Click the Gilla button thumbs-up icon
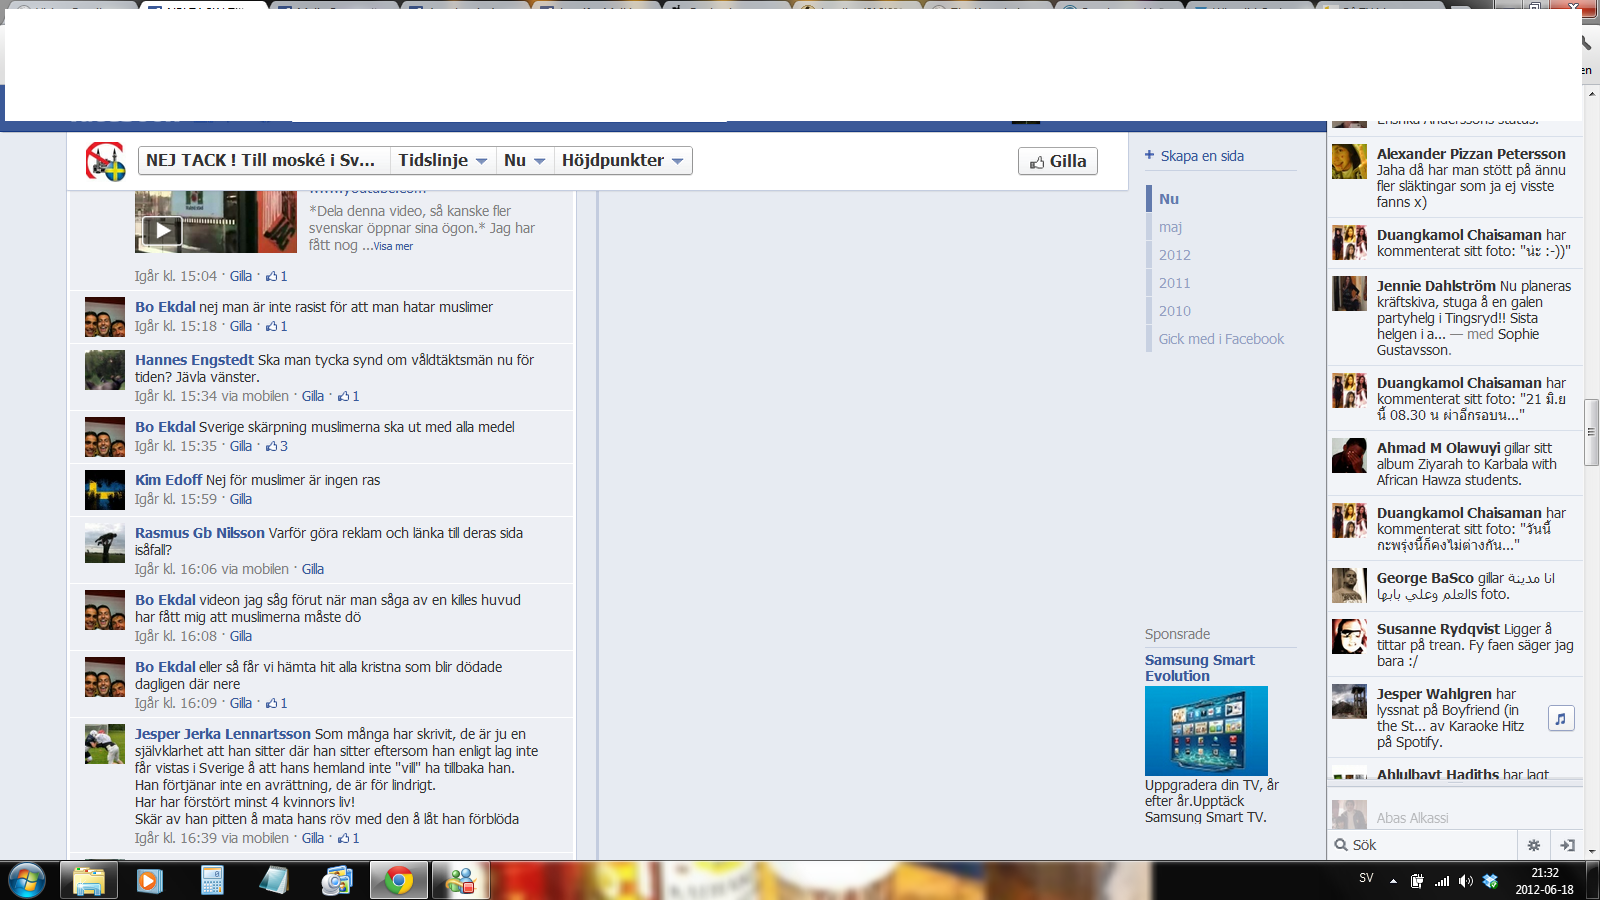The height and width of the screenshot is (900, 1600). click(1037, 162)
